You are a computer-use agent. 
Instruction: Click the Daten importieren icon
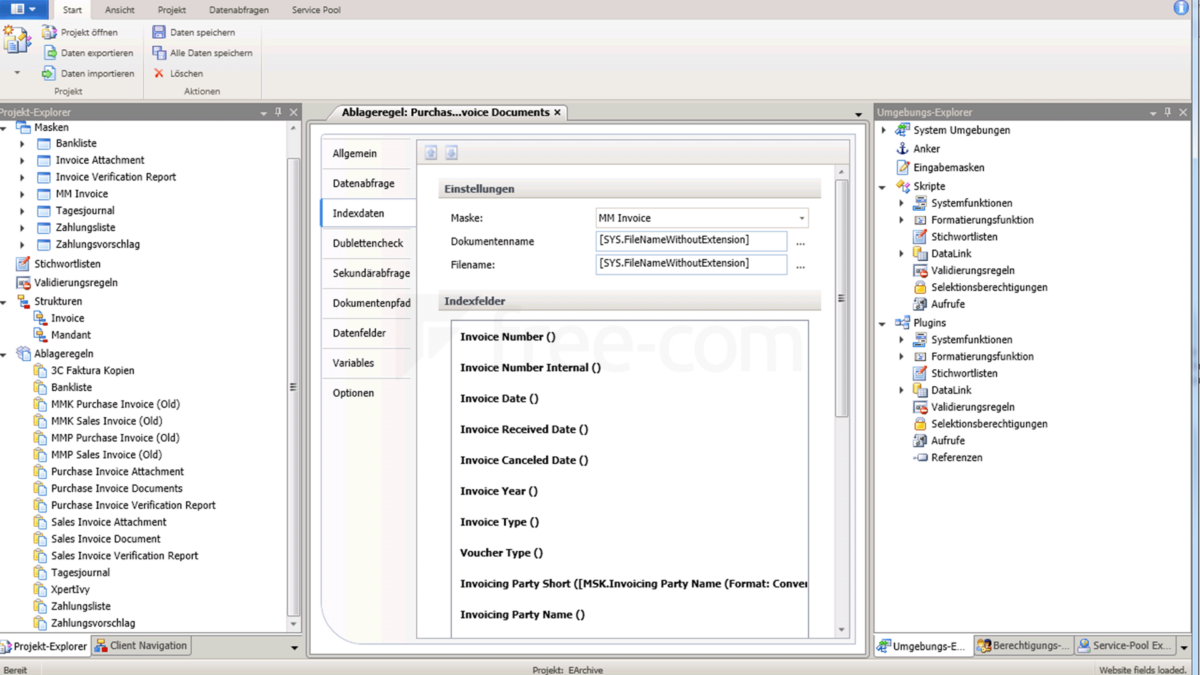[x=47, y=72]
